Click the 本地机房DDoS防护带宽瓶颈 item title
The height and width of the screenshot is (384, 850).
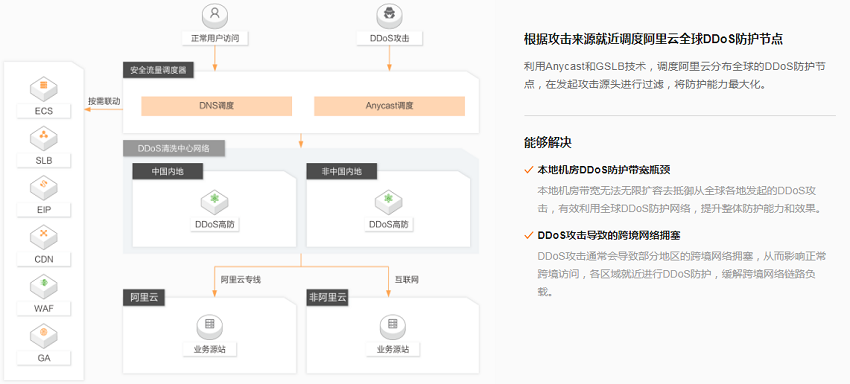pos(604,170)
